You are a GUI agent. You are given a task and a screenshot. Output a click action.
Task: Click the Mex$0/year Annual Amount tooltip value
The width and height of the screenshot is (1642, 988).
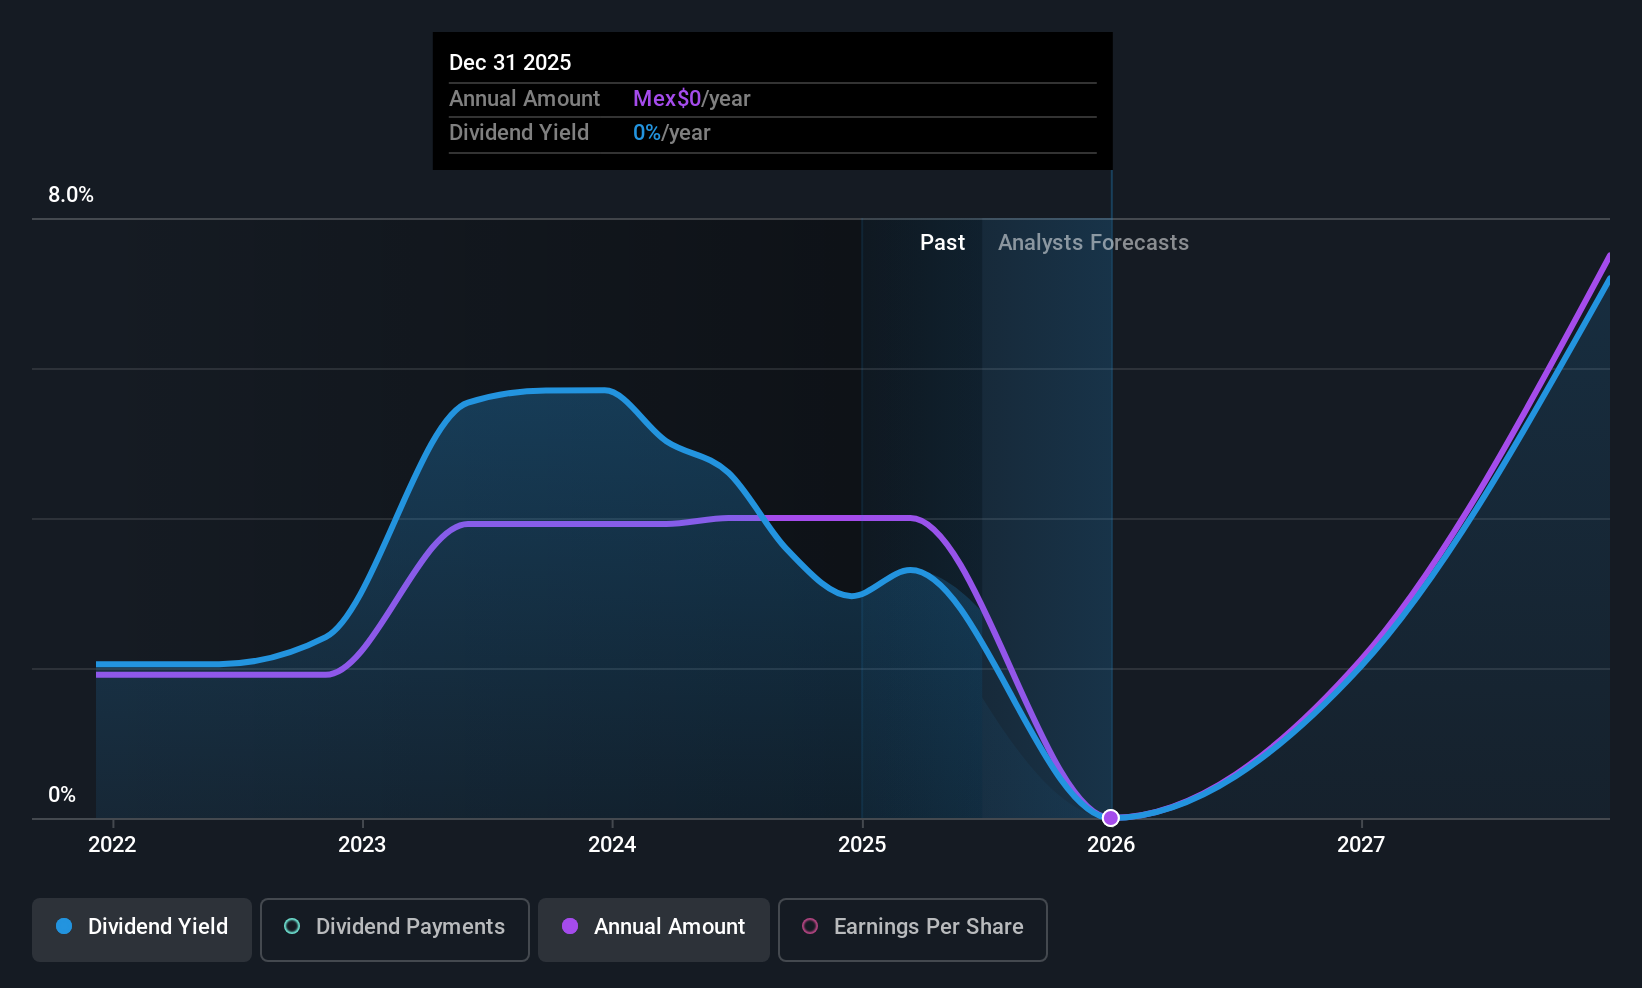point(691,99)
